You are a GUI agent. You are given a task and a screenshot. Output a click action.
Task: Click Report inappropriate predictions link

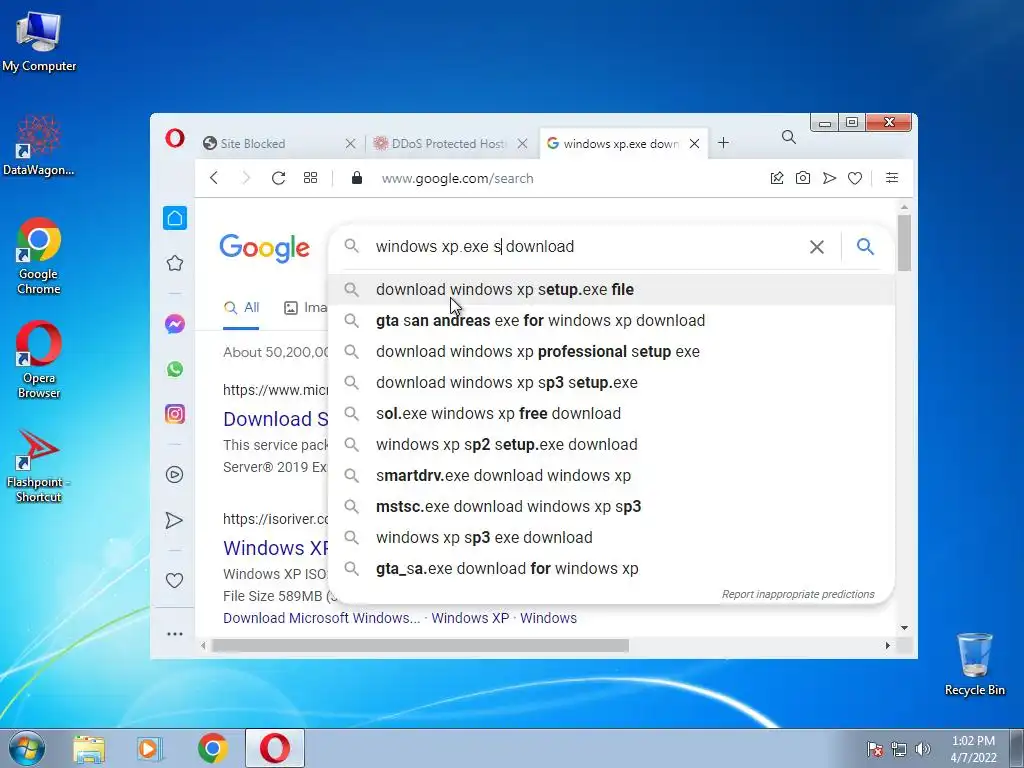click(798, 594)
